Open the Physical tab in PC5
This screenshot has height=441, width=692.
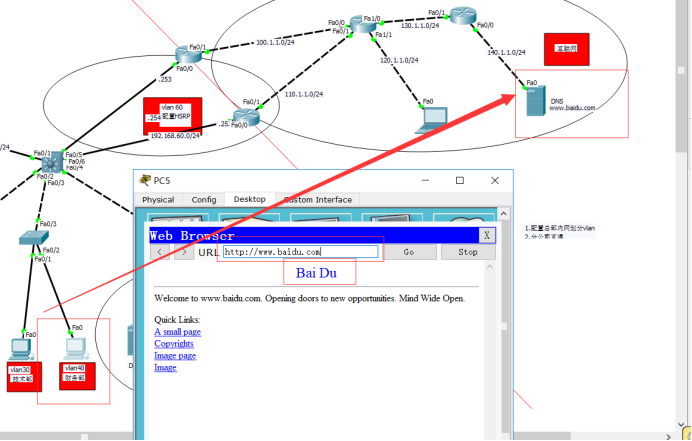[158, 200]
